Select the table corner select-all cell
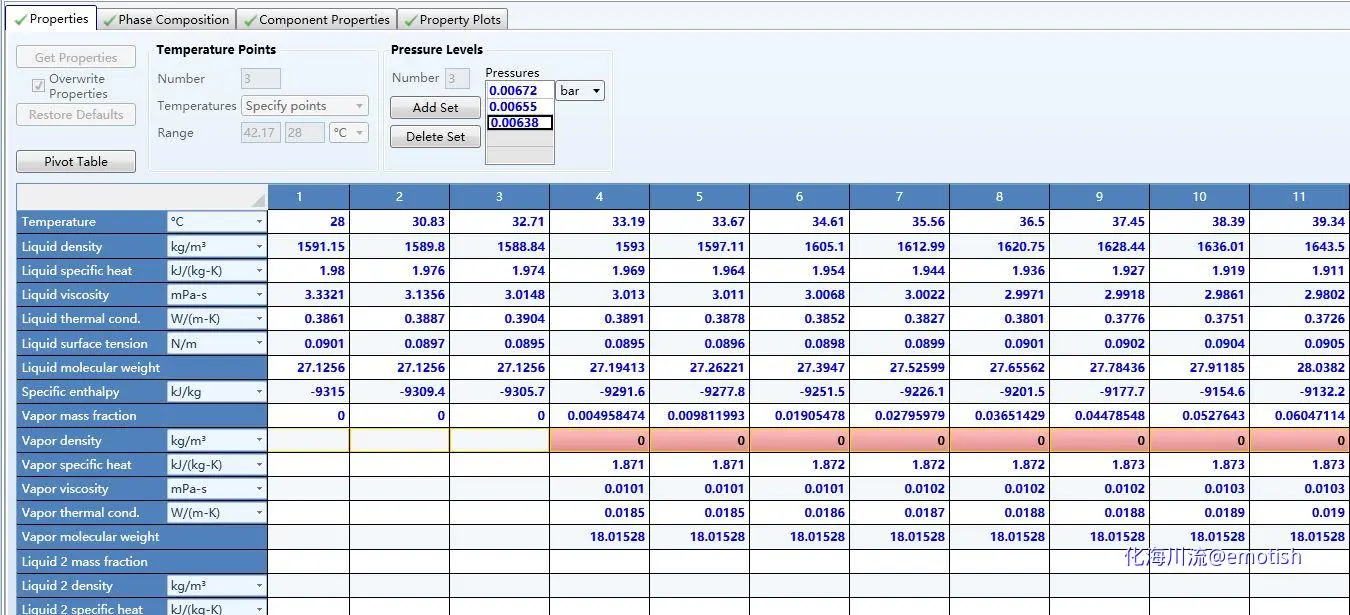Viewport: 1350px width, 615px height. (x=142, y=197)
